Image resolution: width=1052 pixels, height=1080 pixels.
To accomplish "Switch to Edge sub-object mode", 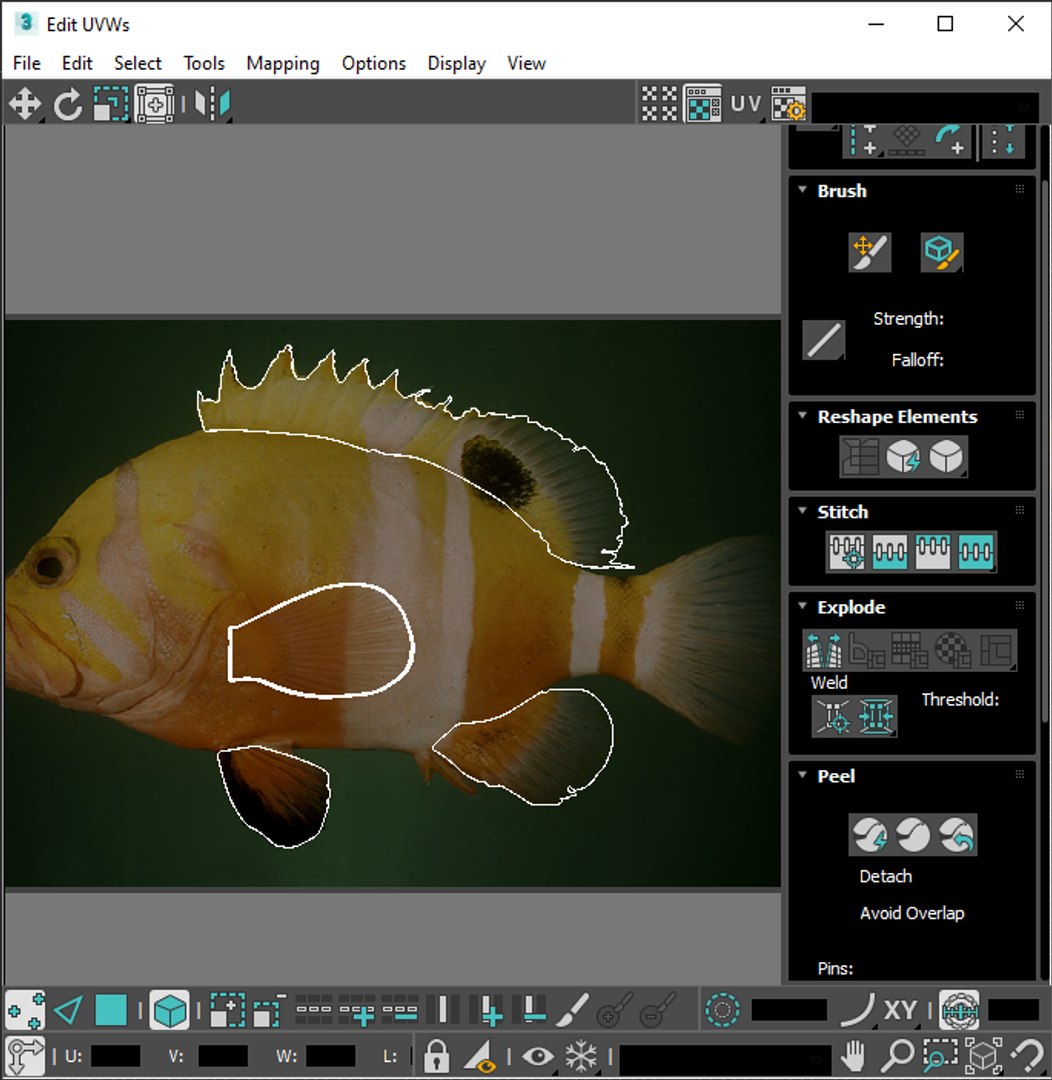I will pos(68,1010).
